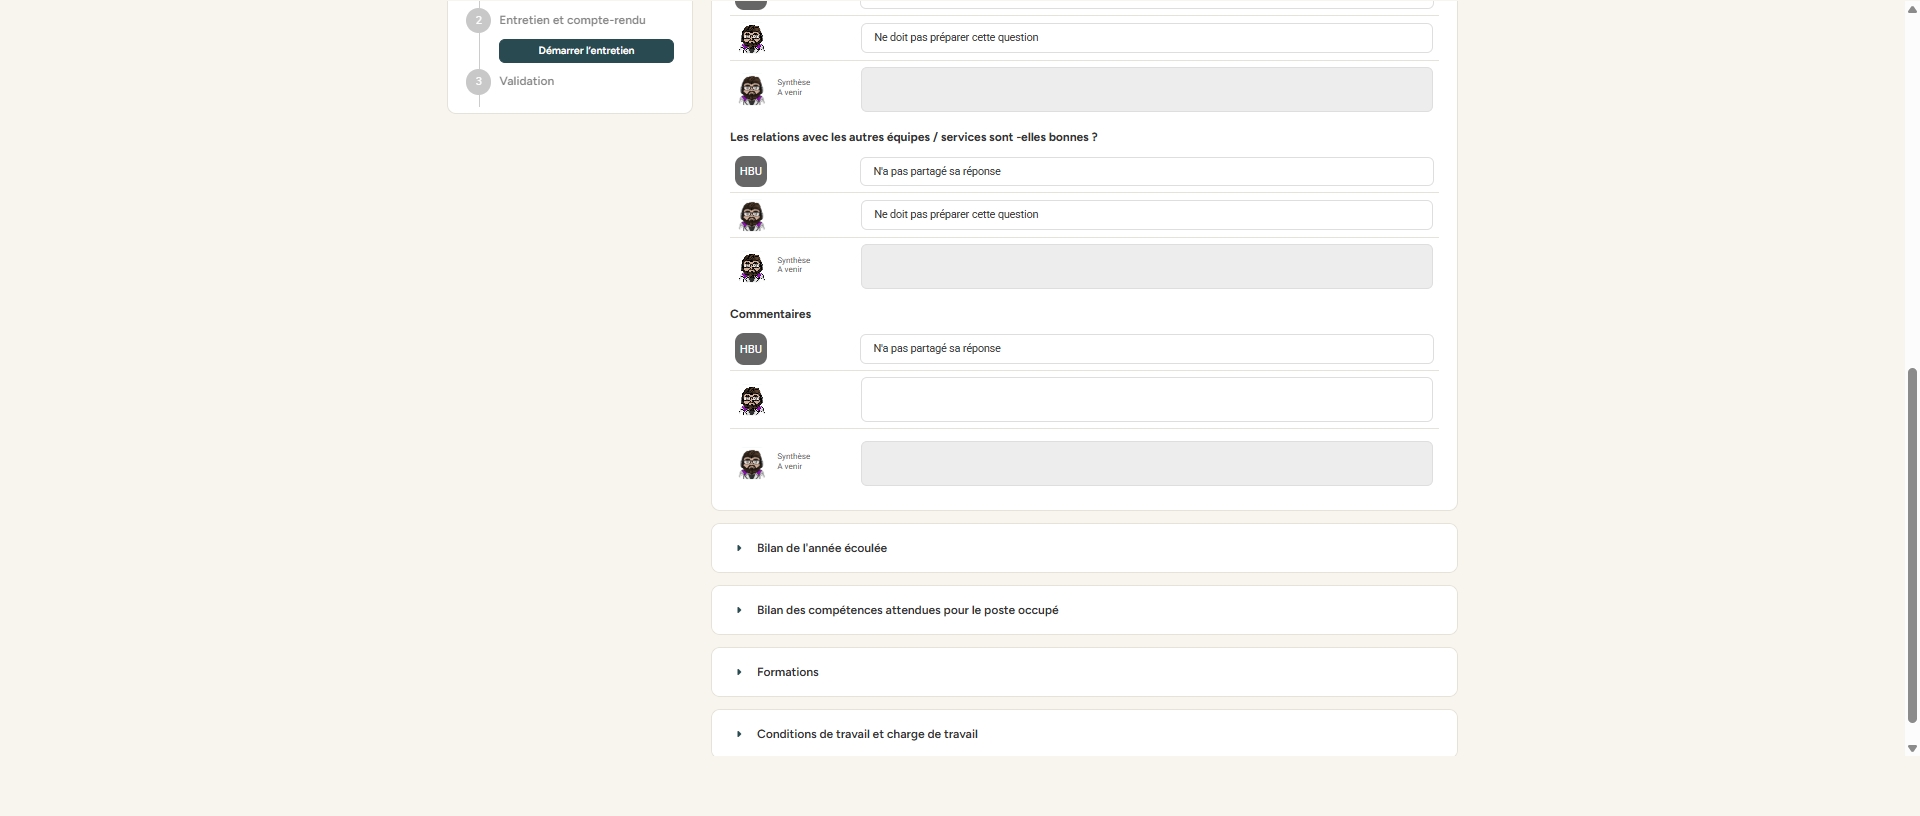Image resolution: width=1920 pixels, height=816 pixels.
Task: Click the HBU avatar beside the relations question
Action: pos(751,172)
